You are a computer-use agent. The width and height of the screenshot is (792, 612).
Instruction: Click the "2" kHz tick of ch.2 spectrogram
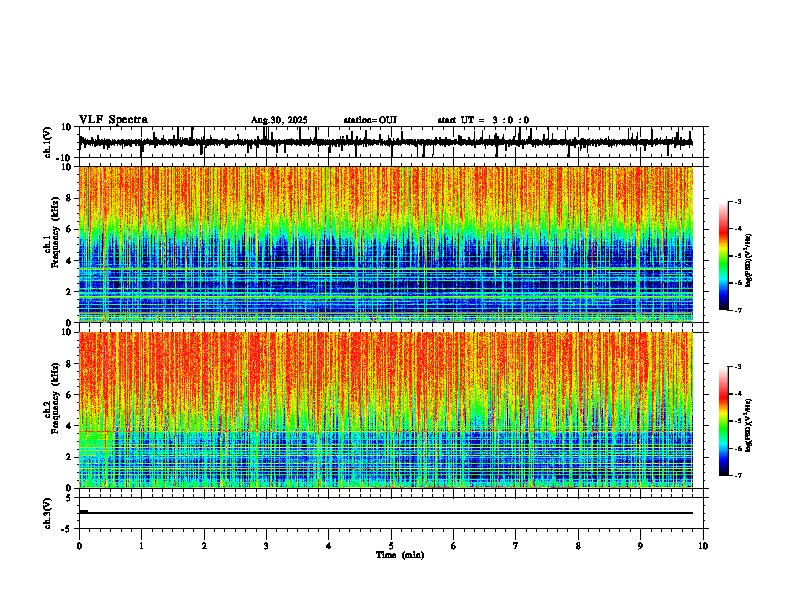tap(69, 457)
